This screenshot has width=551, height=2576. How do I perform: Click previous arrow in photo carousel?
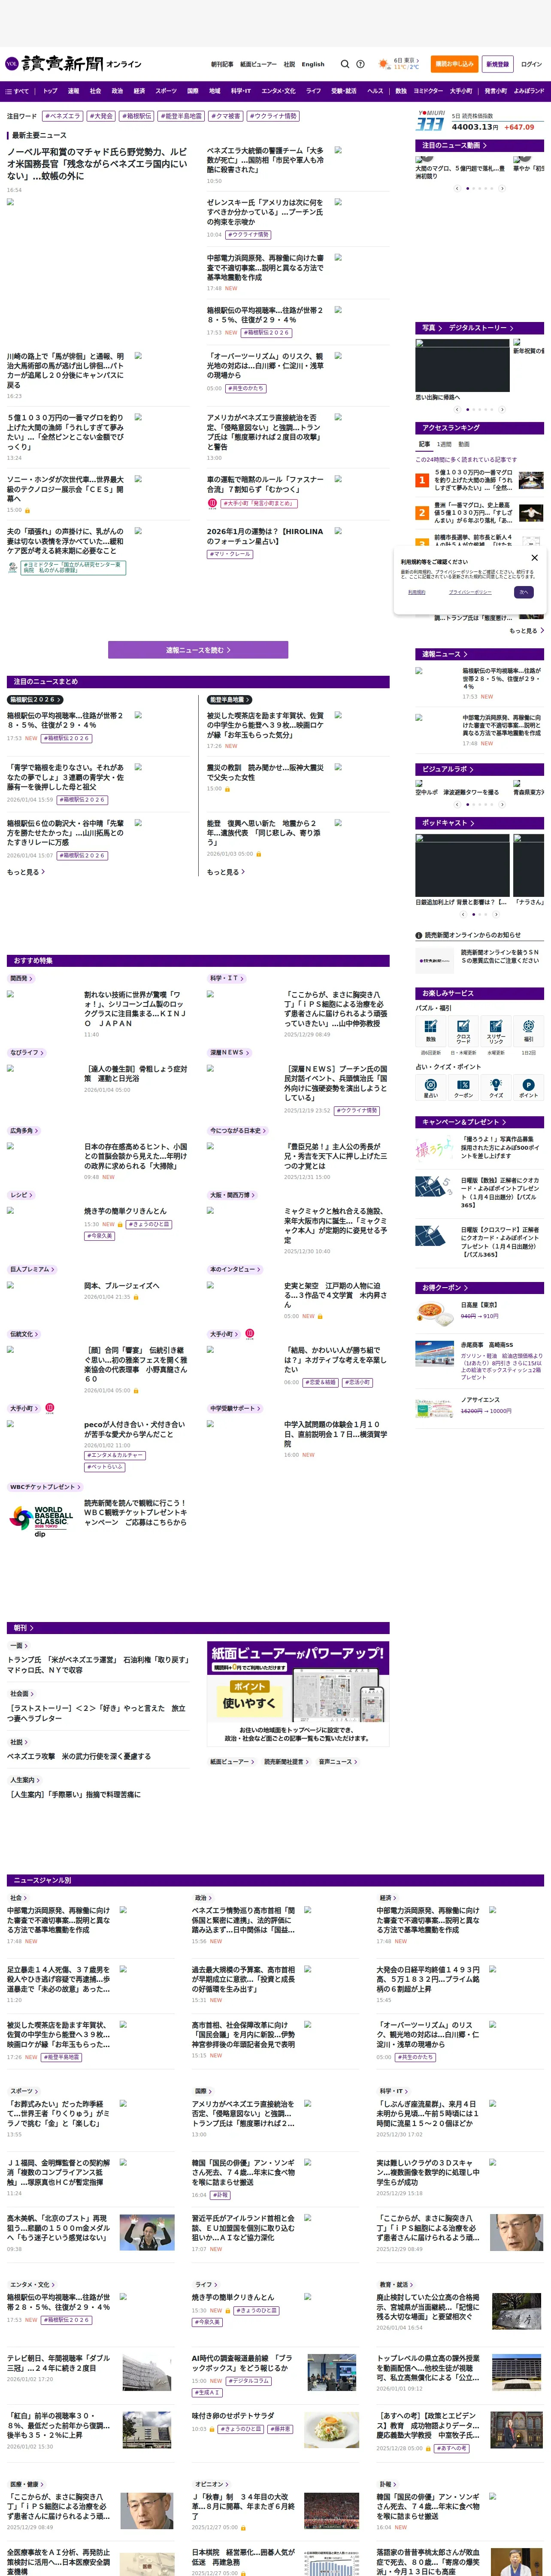pos(458,409)
